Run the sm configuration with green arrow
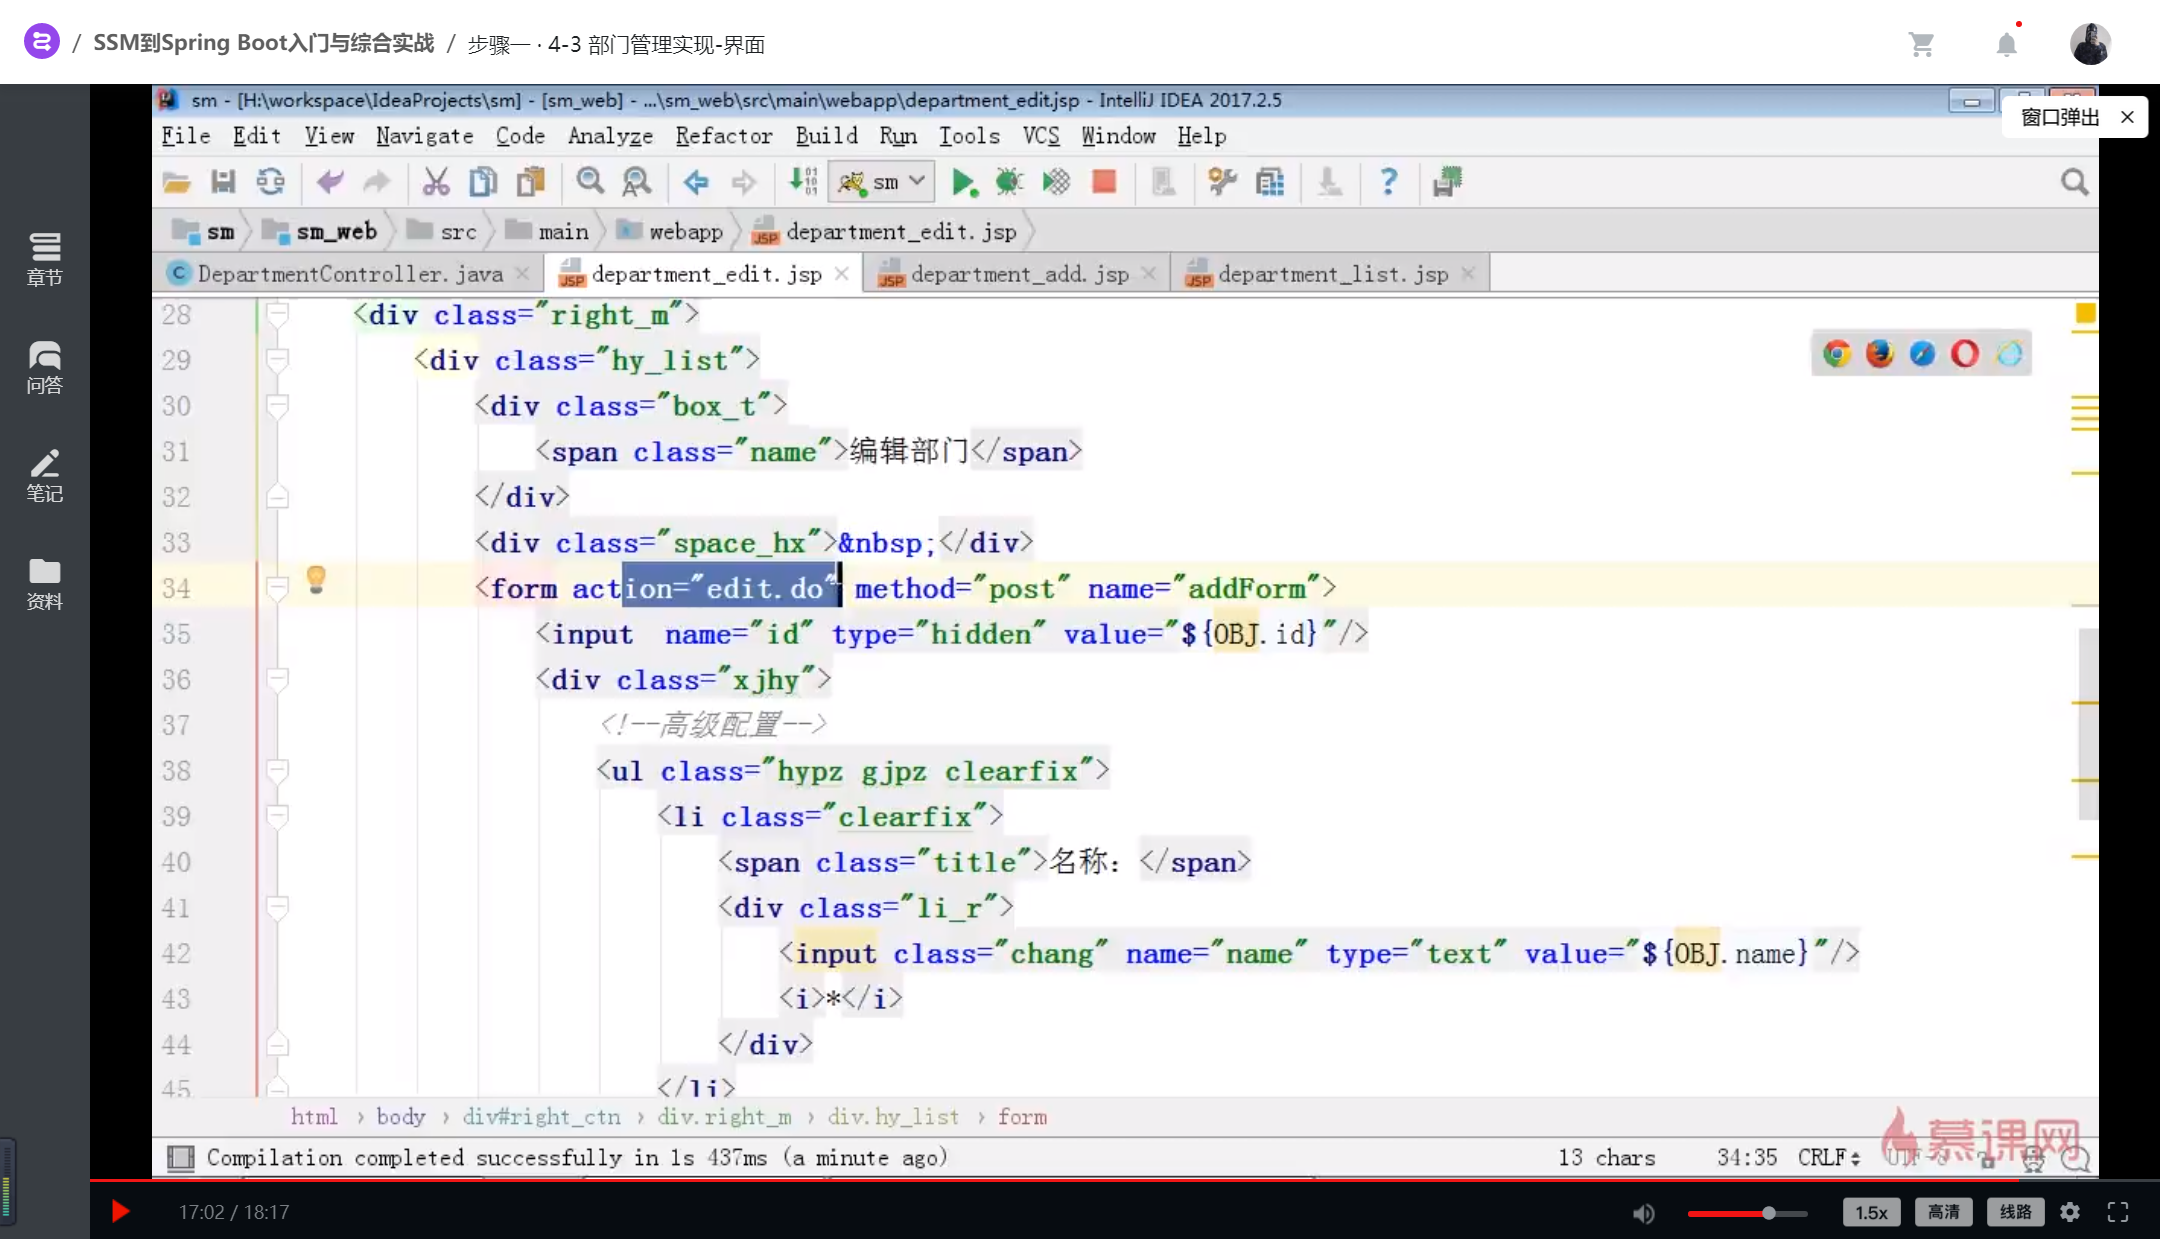The height and width of the screenshot is (1239, 2160). pyautogui.click(x=963, y=182)
